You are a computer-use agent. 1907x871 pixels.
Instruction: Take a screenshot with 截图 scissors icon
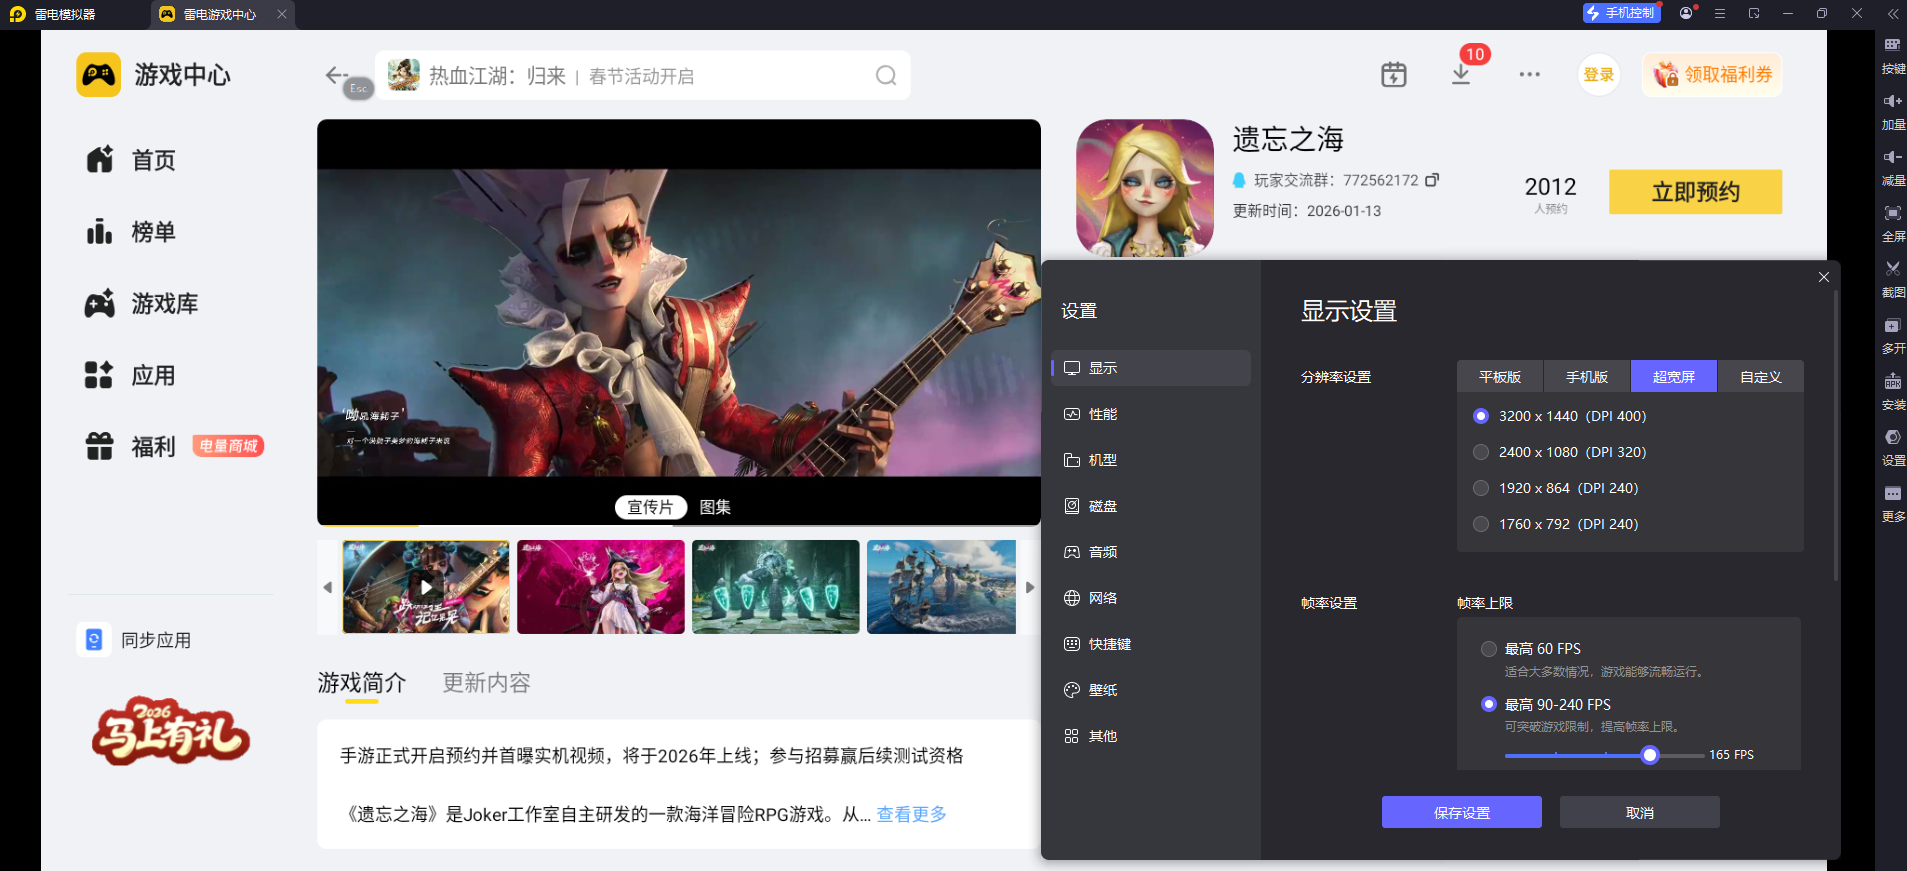point(1892,269)
